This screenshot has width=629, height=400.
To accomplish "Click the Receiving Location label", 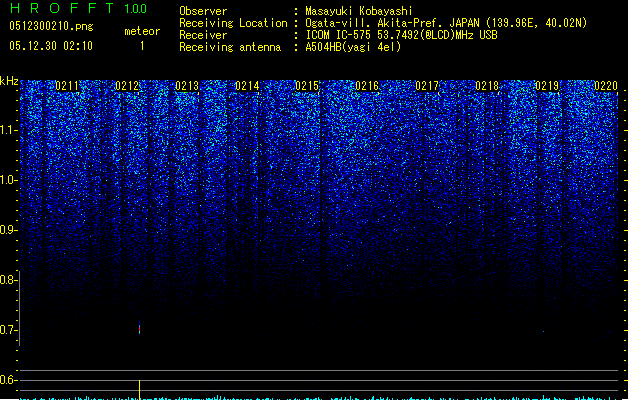I will click(233, 23).
